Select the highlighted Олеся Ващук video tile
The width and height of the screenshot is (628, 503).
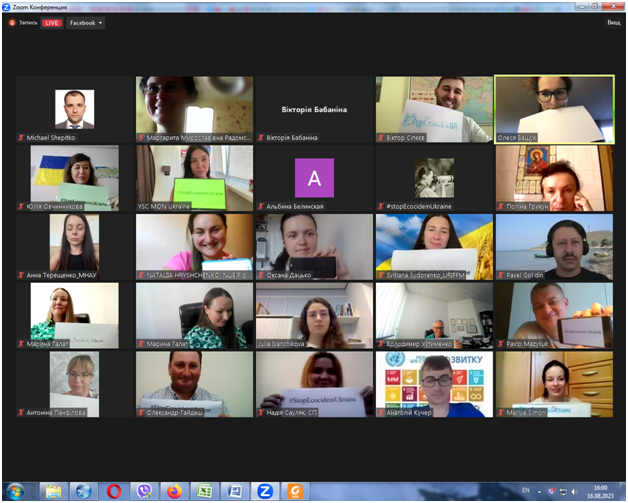(x=554, y=109)
